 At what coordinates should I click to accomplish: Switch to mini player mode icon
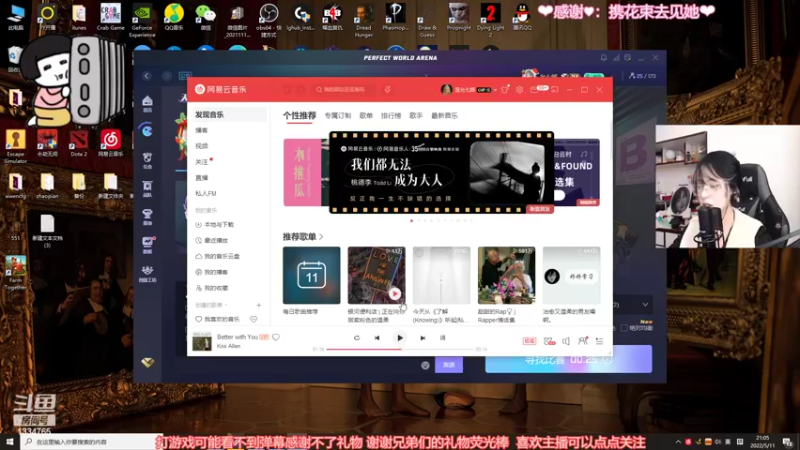tap(555, 89)
